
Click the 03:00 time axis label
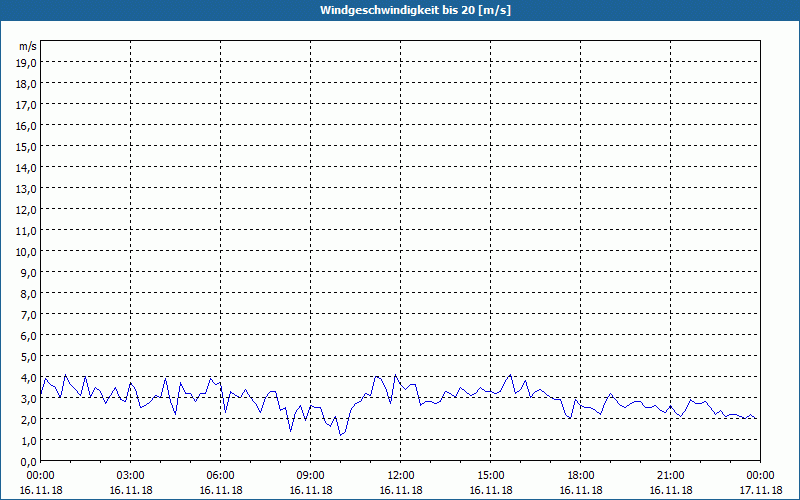[131, 476]
